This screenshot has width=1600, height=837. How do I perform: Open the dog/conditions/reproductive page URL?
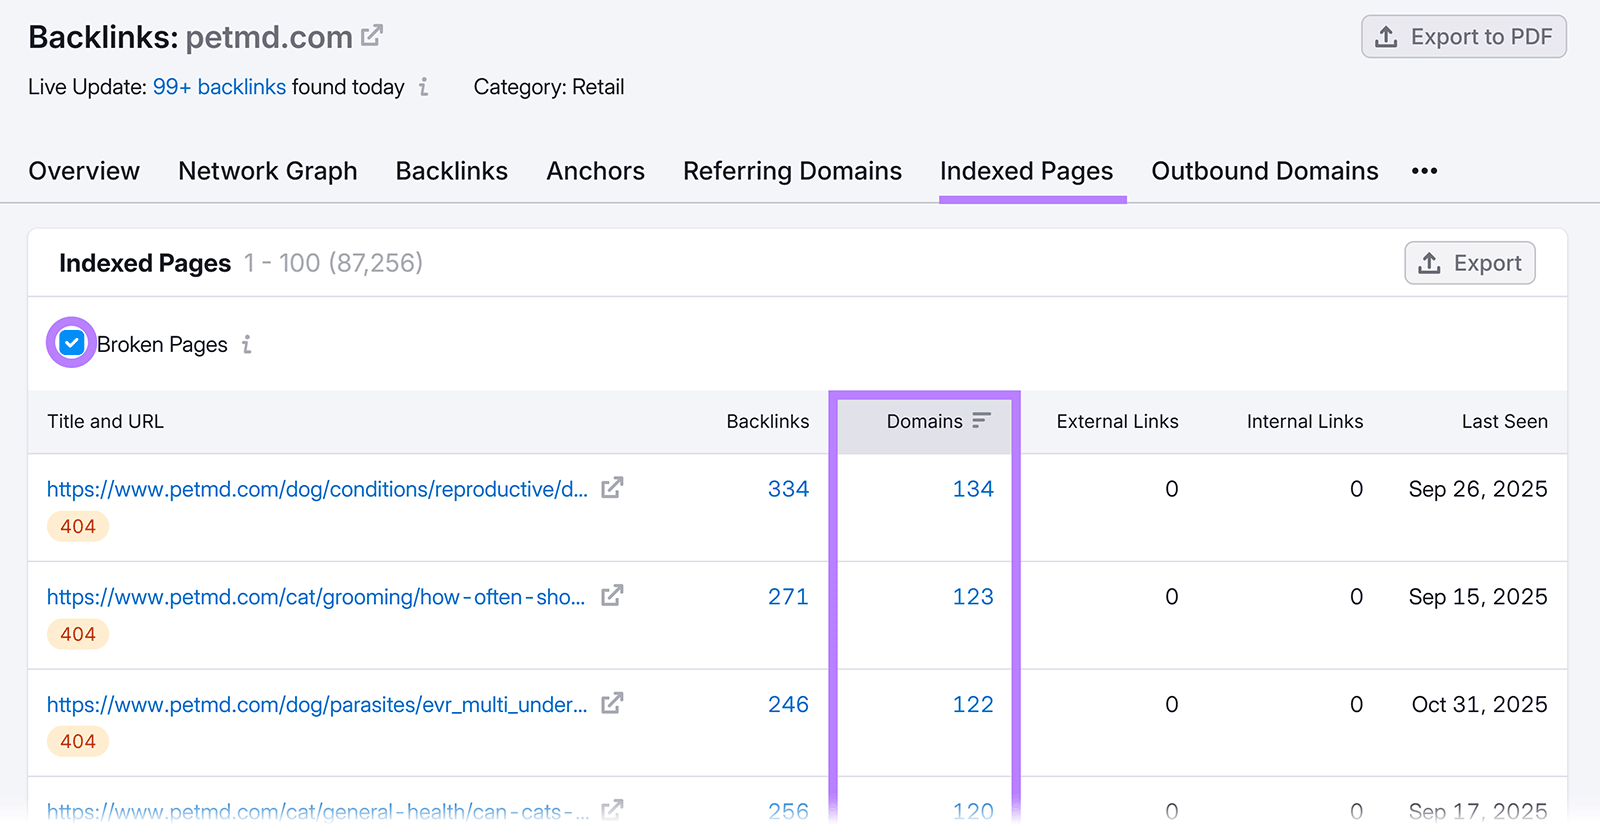point(317,489)
